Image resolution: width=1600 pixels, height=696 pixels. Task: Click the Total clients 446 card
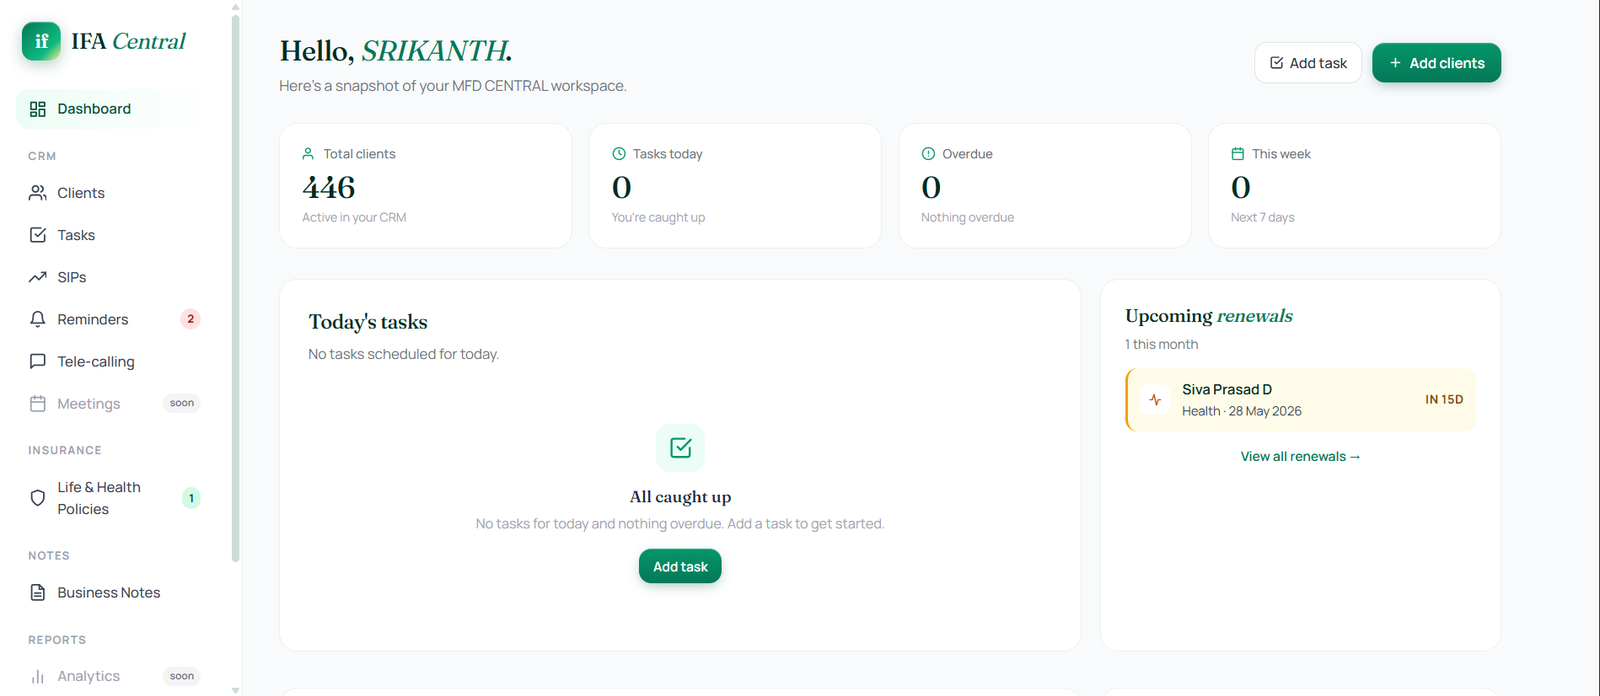tap(425, 186)
